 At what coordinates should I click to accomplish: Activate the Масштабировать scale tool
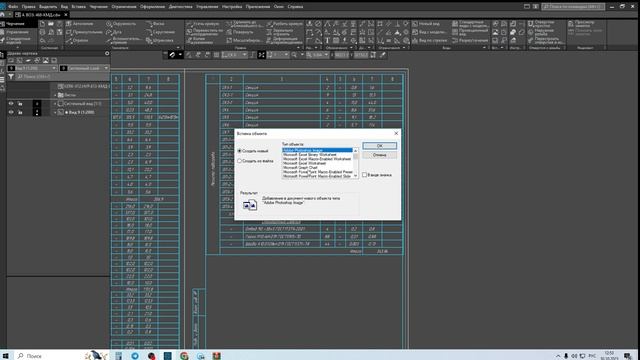tap(244, 40)
